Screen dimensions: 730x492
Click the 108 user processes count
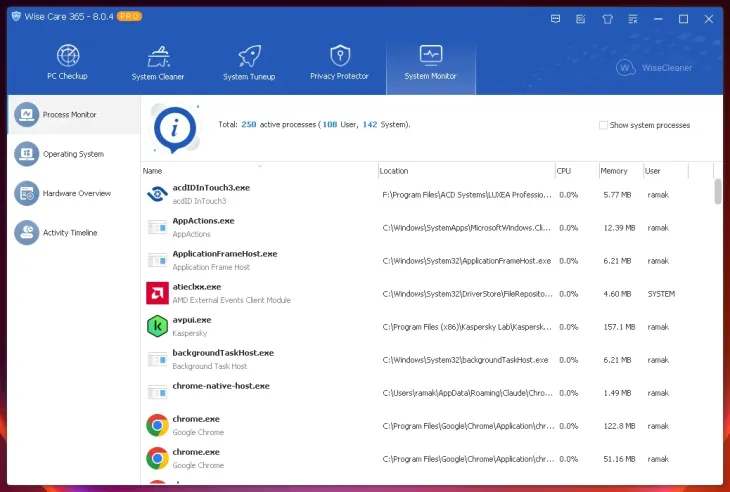(330, 124)
